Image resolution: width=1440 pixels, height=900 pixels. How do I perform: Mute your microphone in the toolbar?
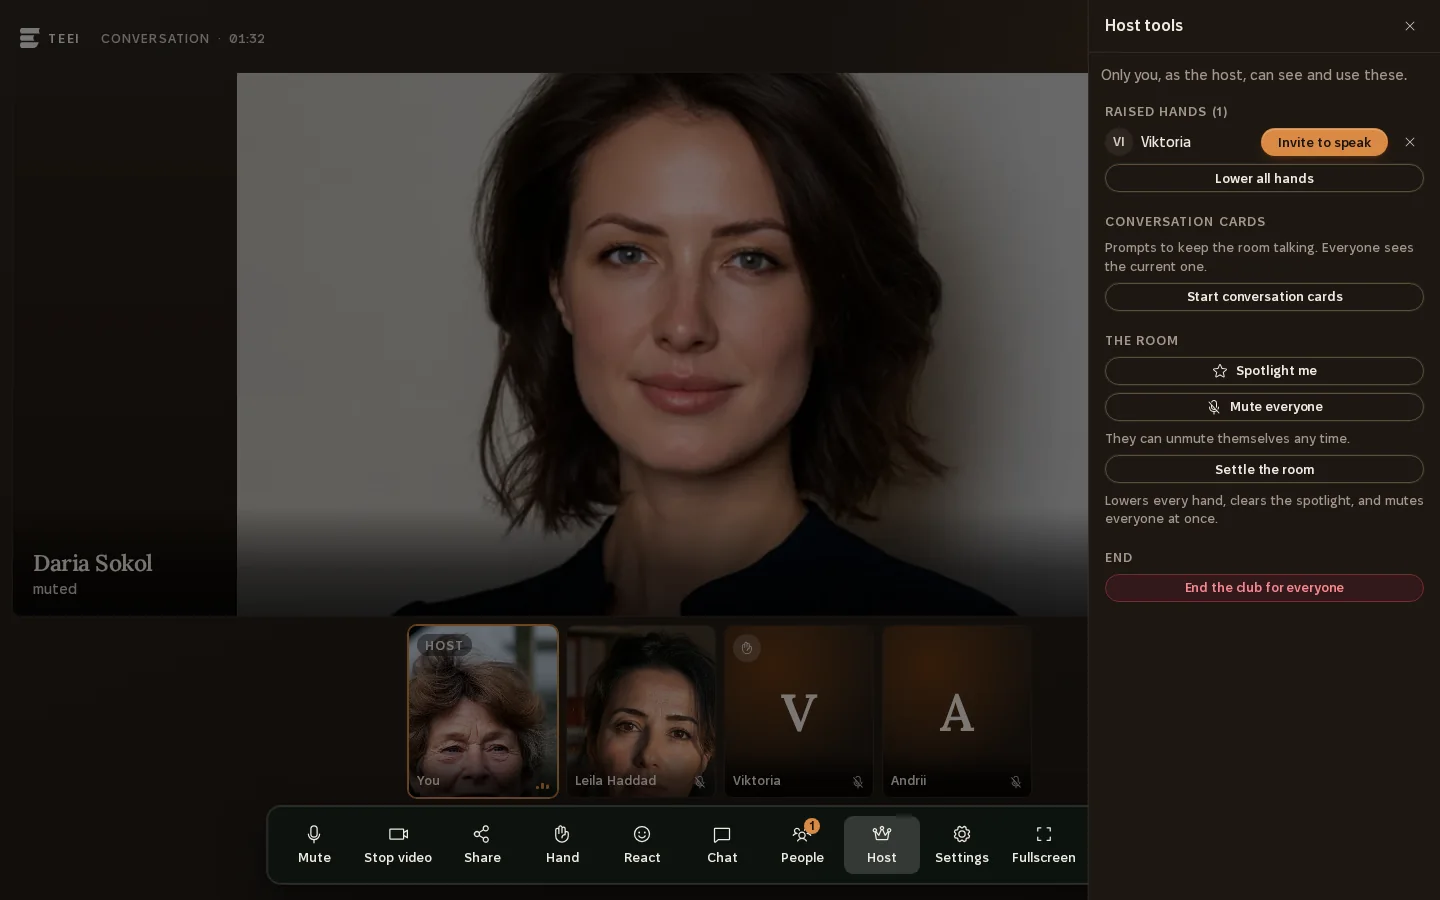pos(314,845)
